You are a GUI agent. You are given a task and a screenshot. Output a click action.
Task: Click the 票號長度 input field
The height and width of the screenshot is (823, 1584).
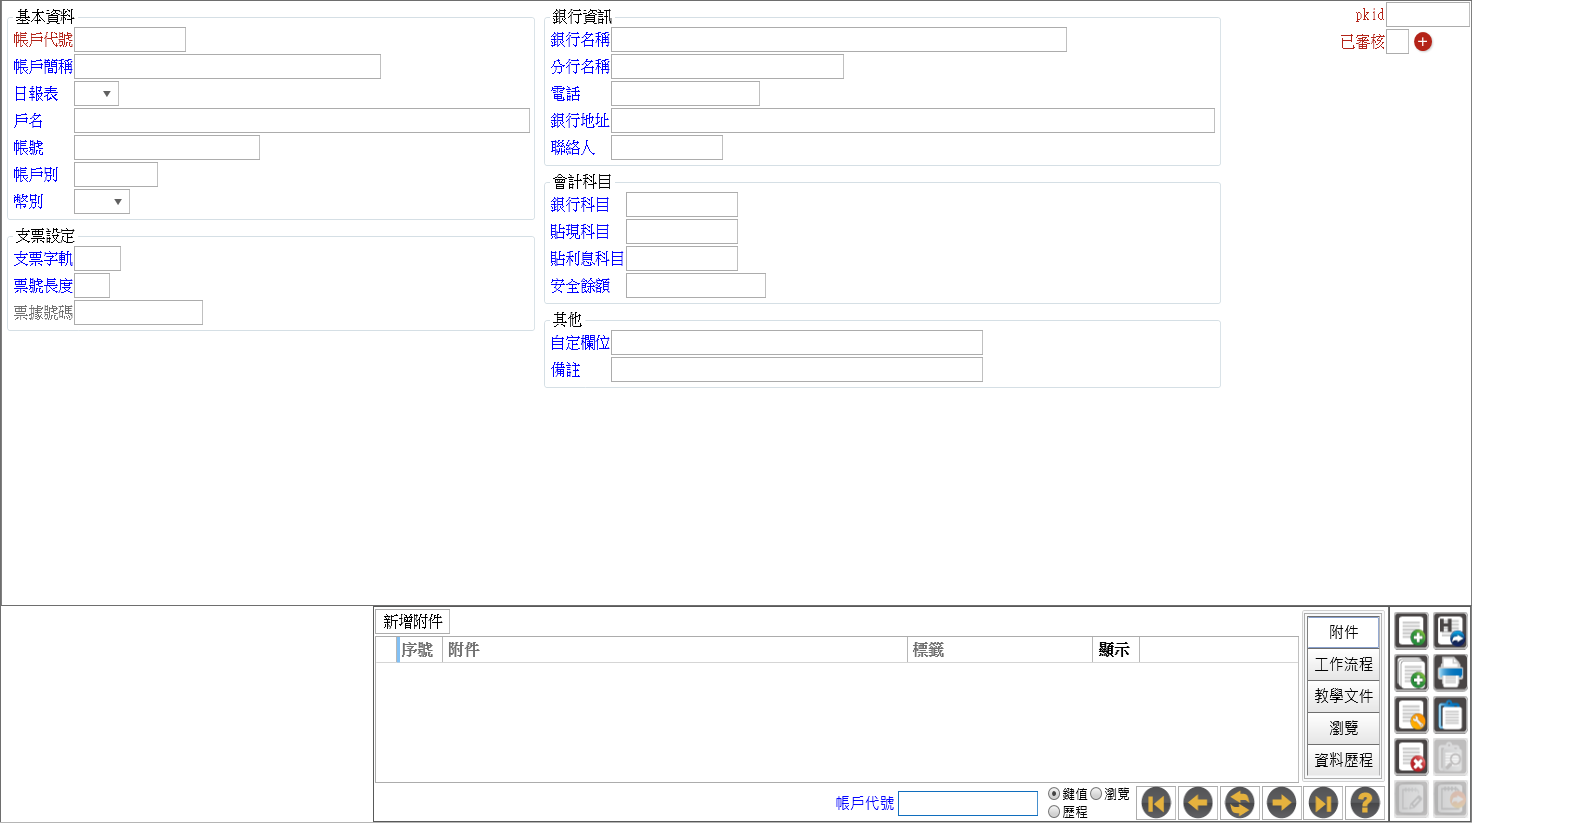(92, 286)
